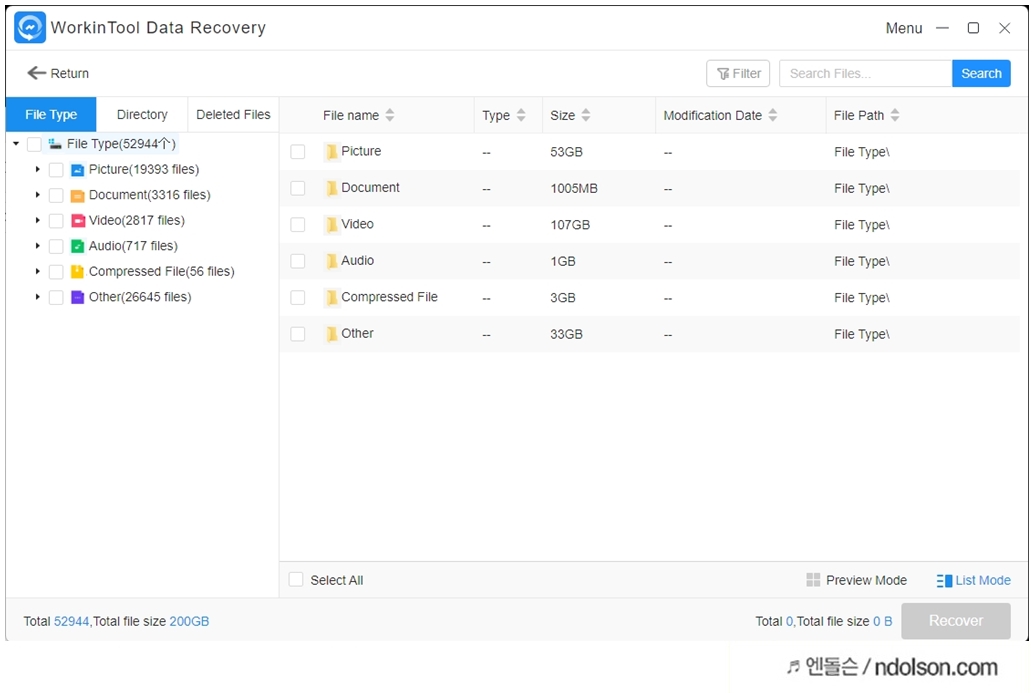The image size is (1034, 693).
Task: Click the Recover button
Action: [x=956, y=621]
